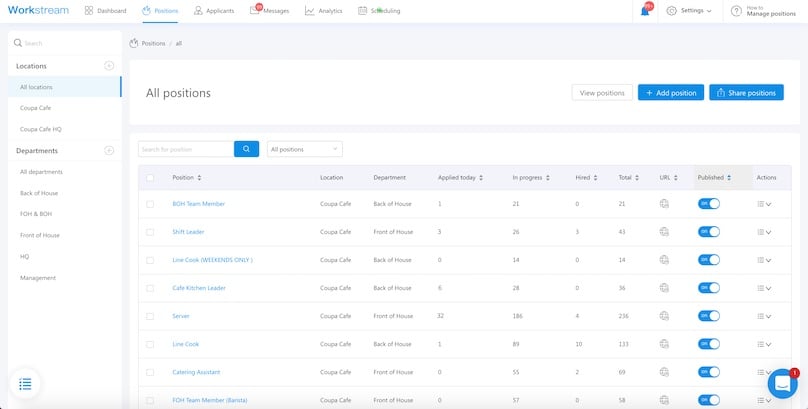Add a new location with plus icon
The height and width of the screenshot is (409, 808).
pos(109,66)
